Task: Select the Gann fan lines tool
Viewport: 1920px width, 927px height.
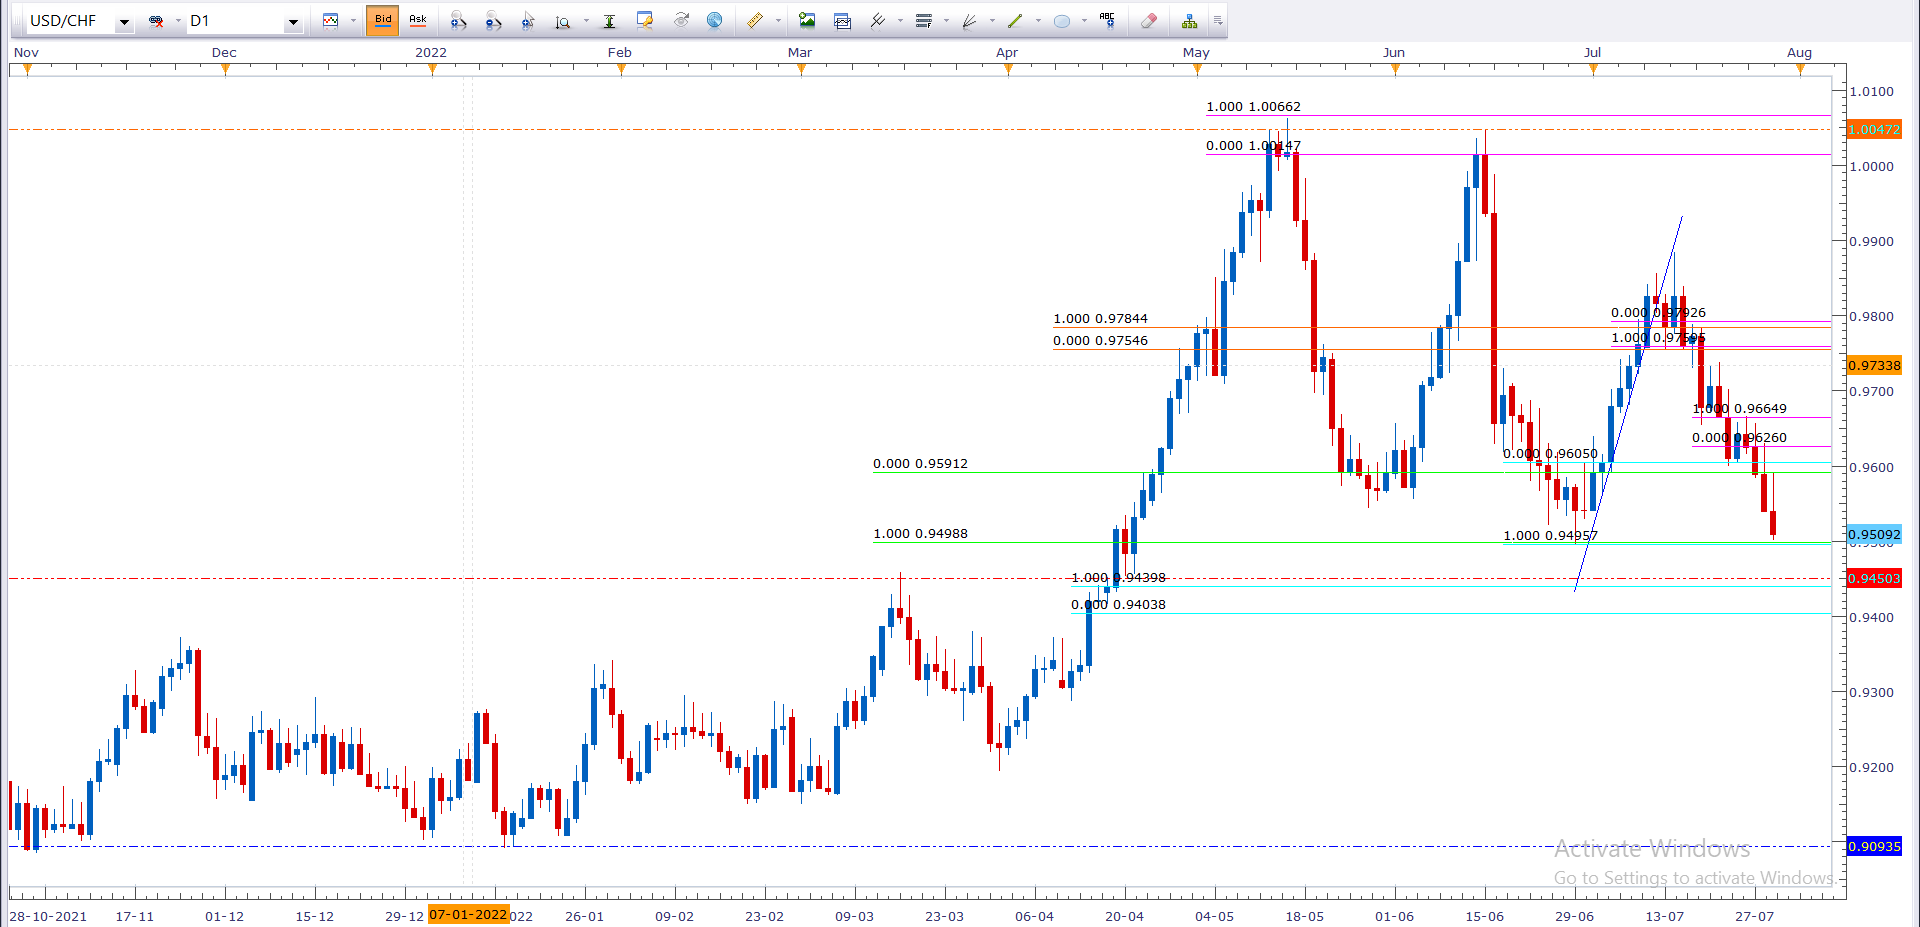Action: [x=969, y=21]
